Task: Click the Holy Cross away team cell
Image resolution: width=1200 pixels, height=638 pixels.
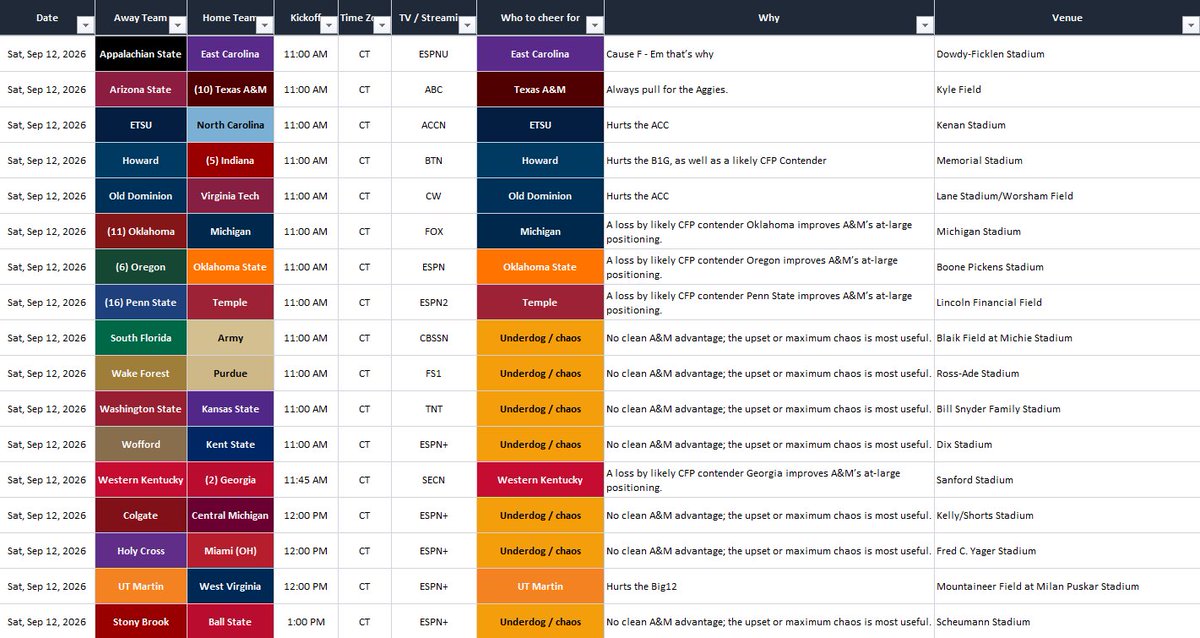Action: pos(141,551)
